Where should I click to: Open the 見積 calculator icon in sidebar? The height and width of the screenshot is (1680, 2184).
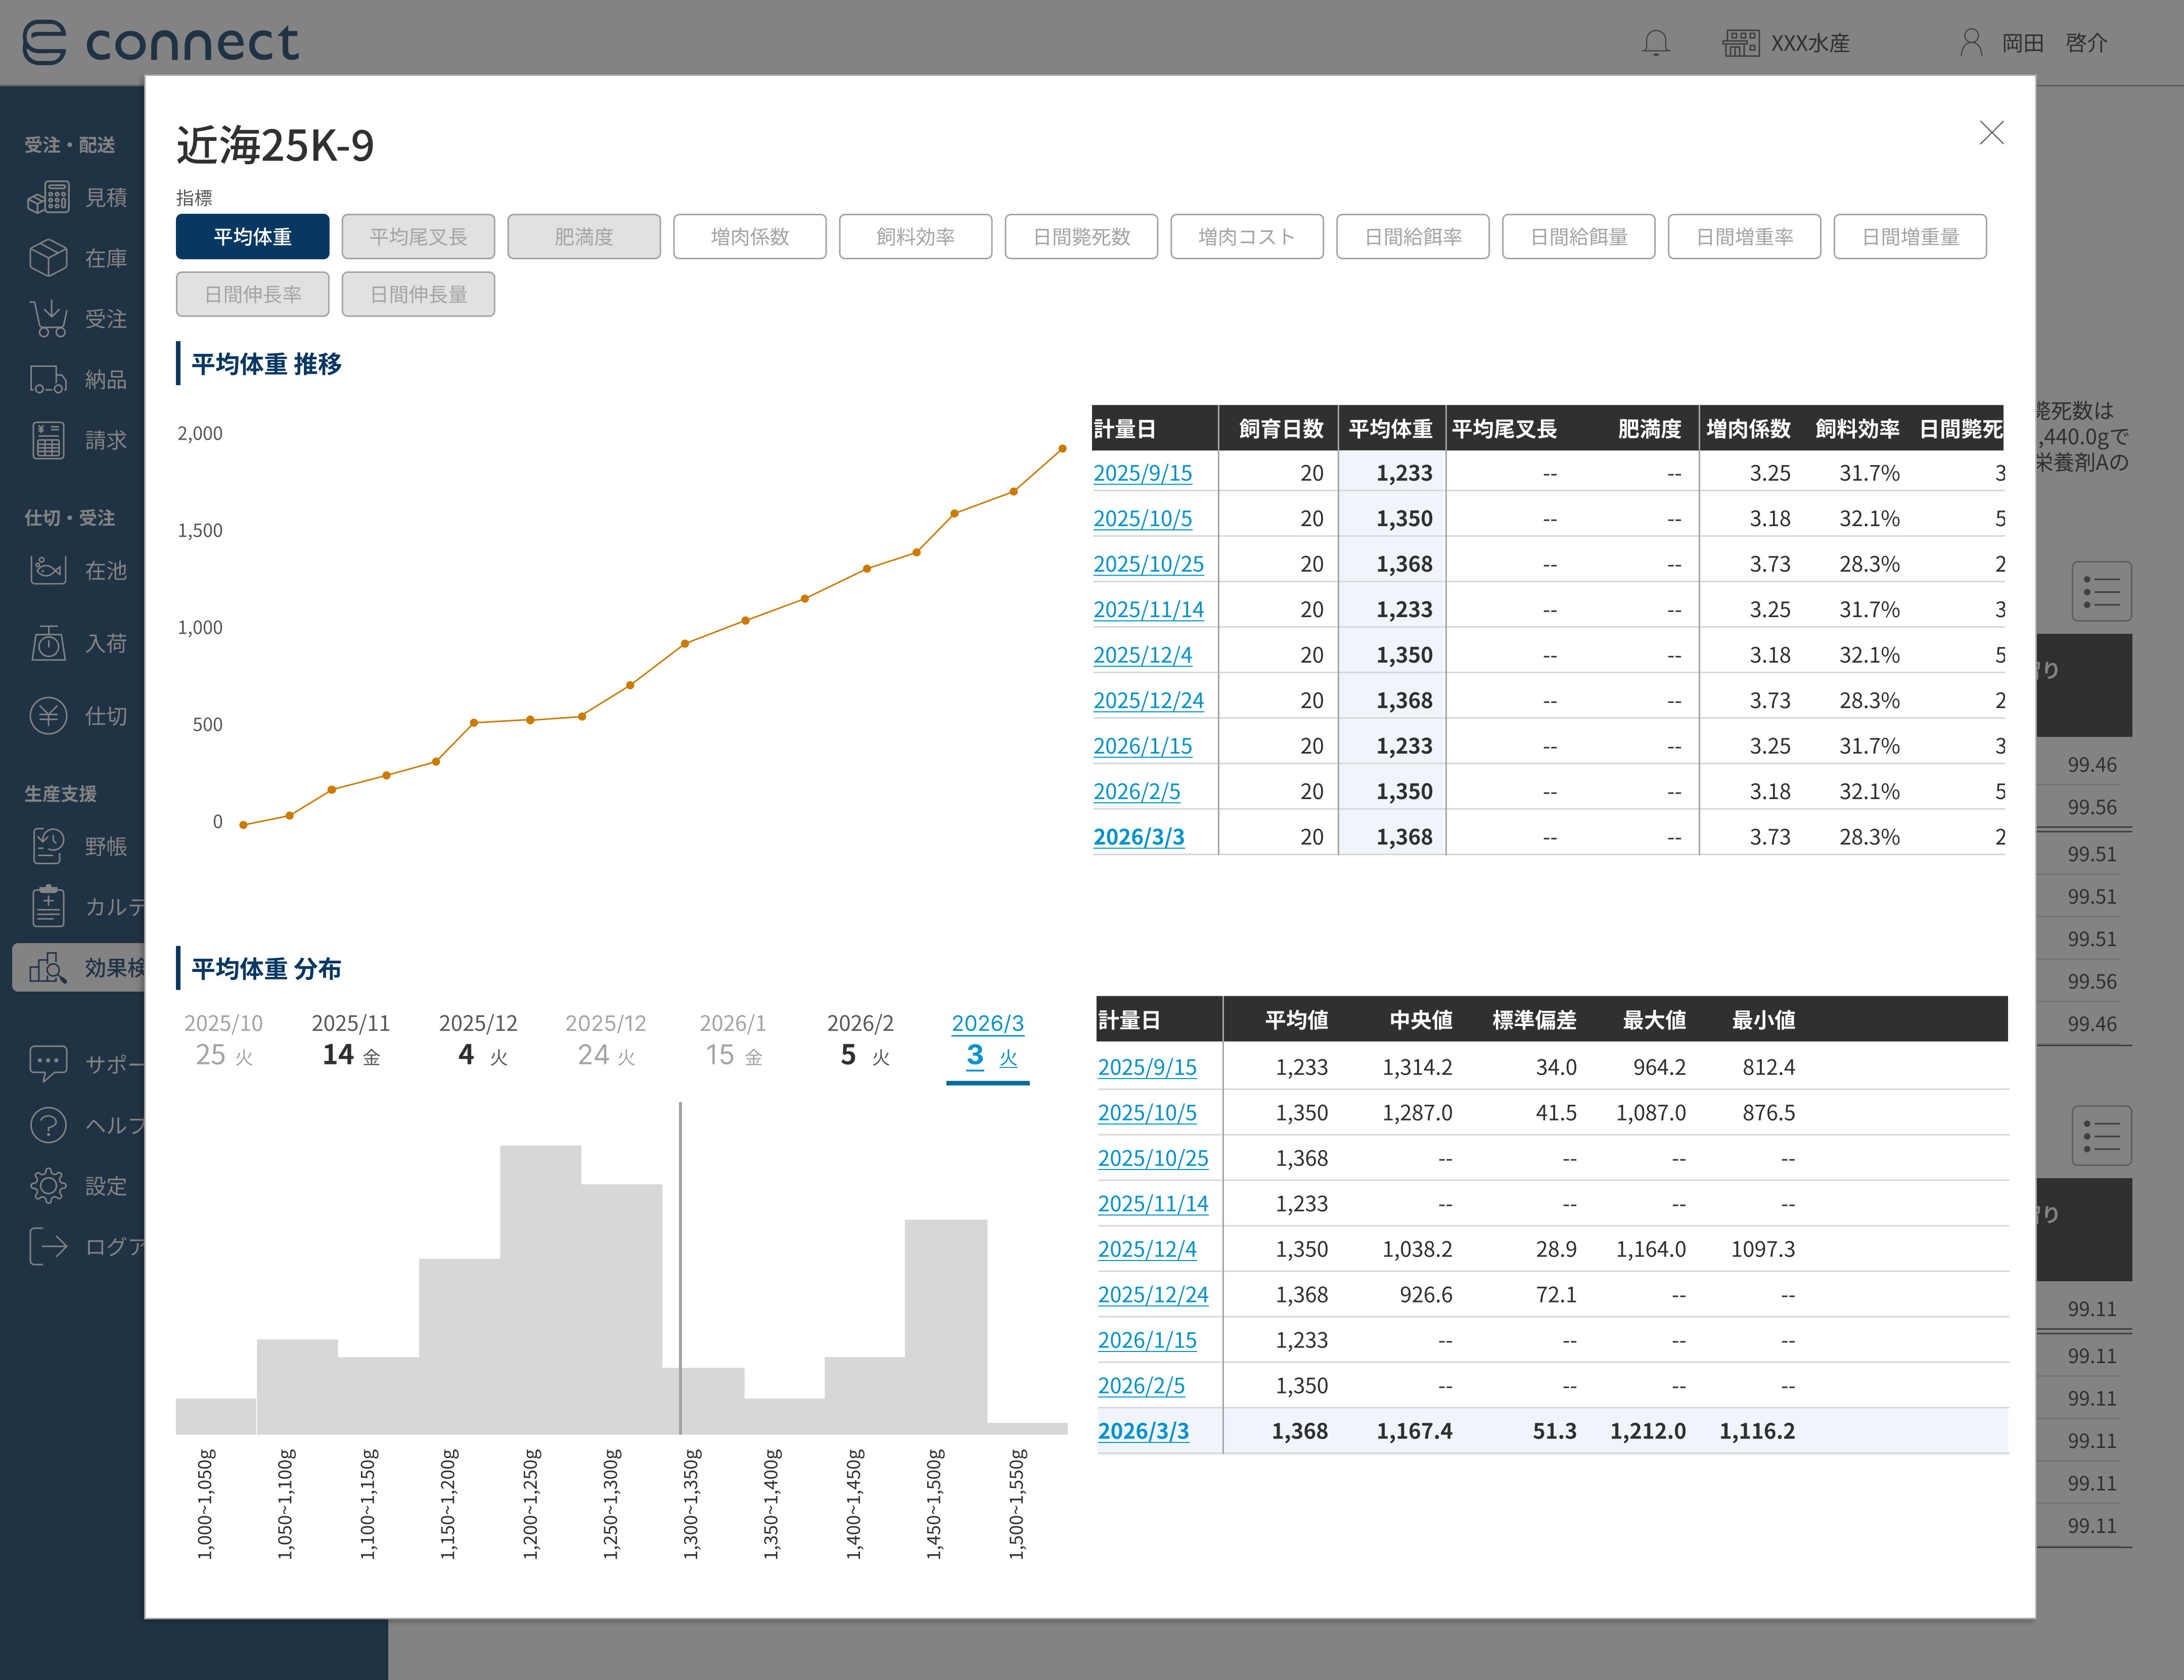48,197
